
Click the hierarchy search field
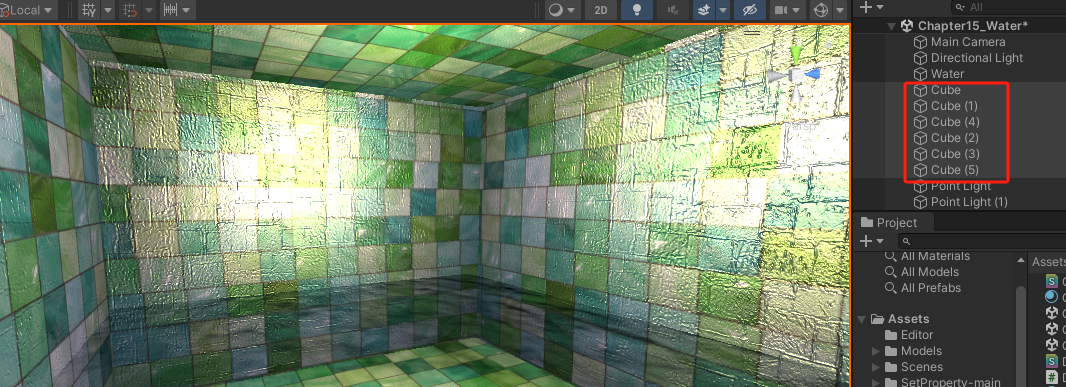coord(1008,7)
